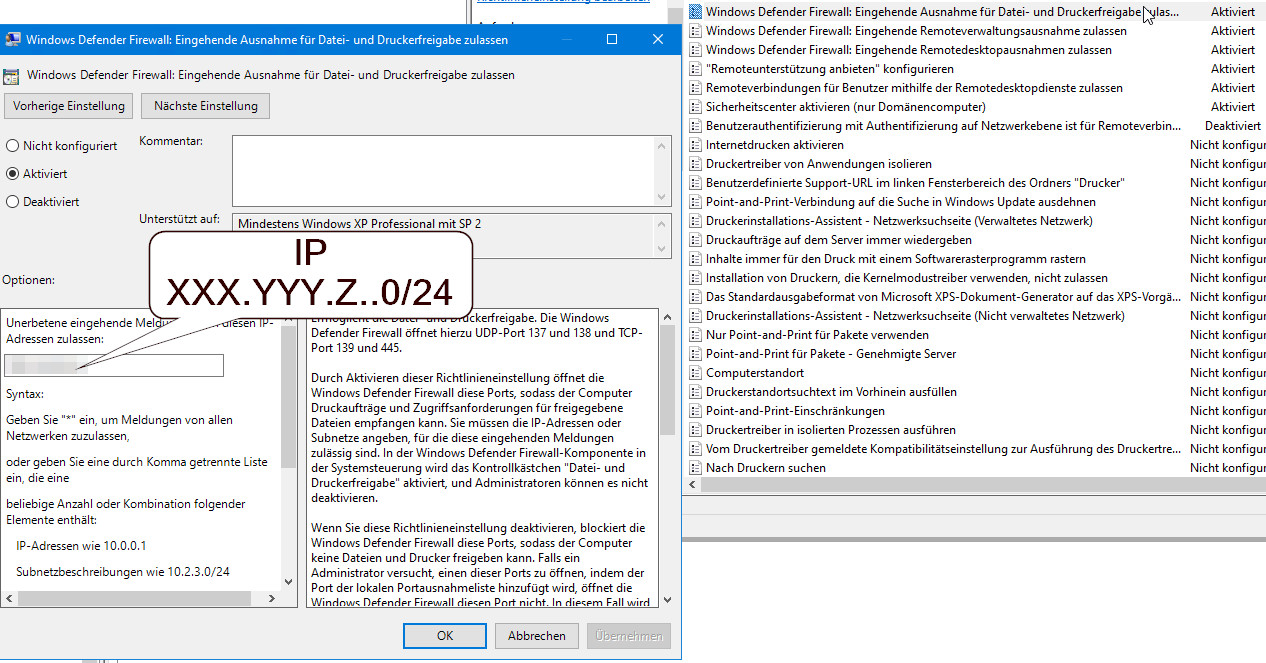Click icon beside 'Point-and-Print-Einschränkungen'
Viewport: 1266px width, 663px height.
(696, 411)
